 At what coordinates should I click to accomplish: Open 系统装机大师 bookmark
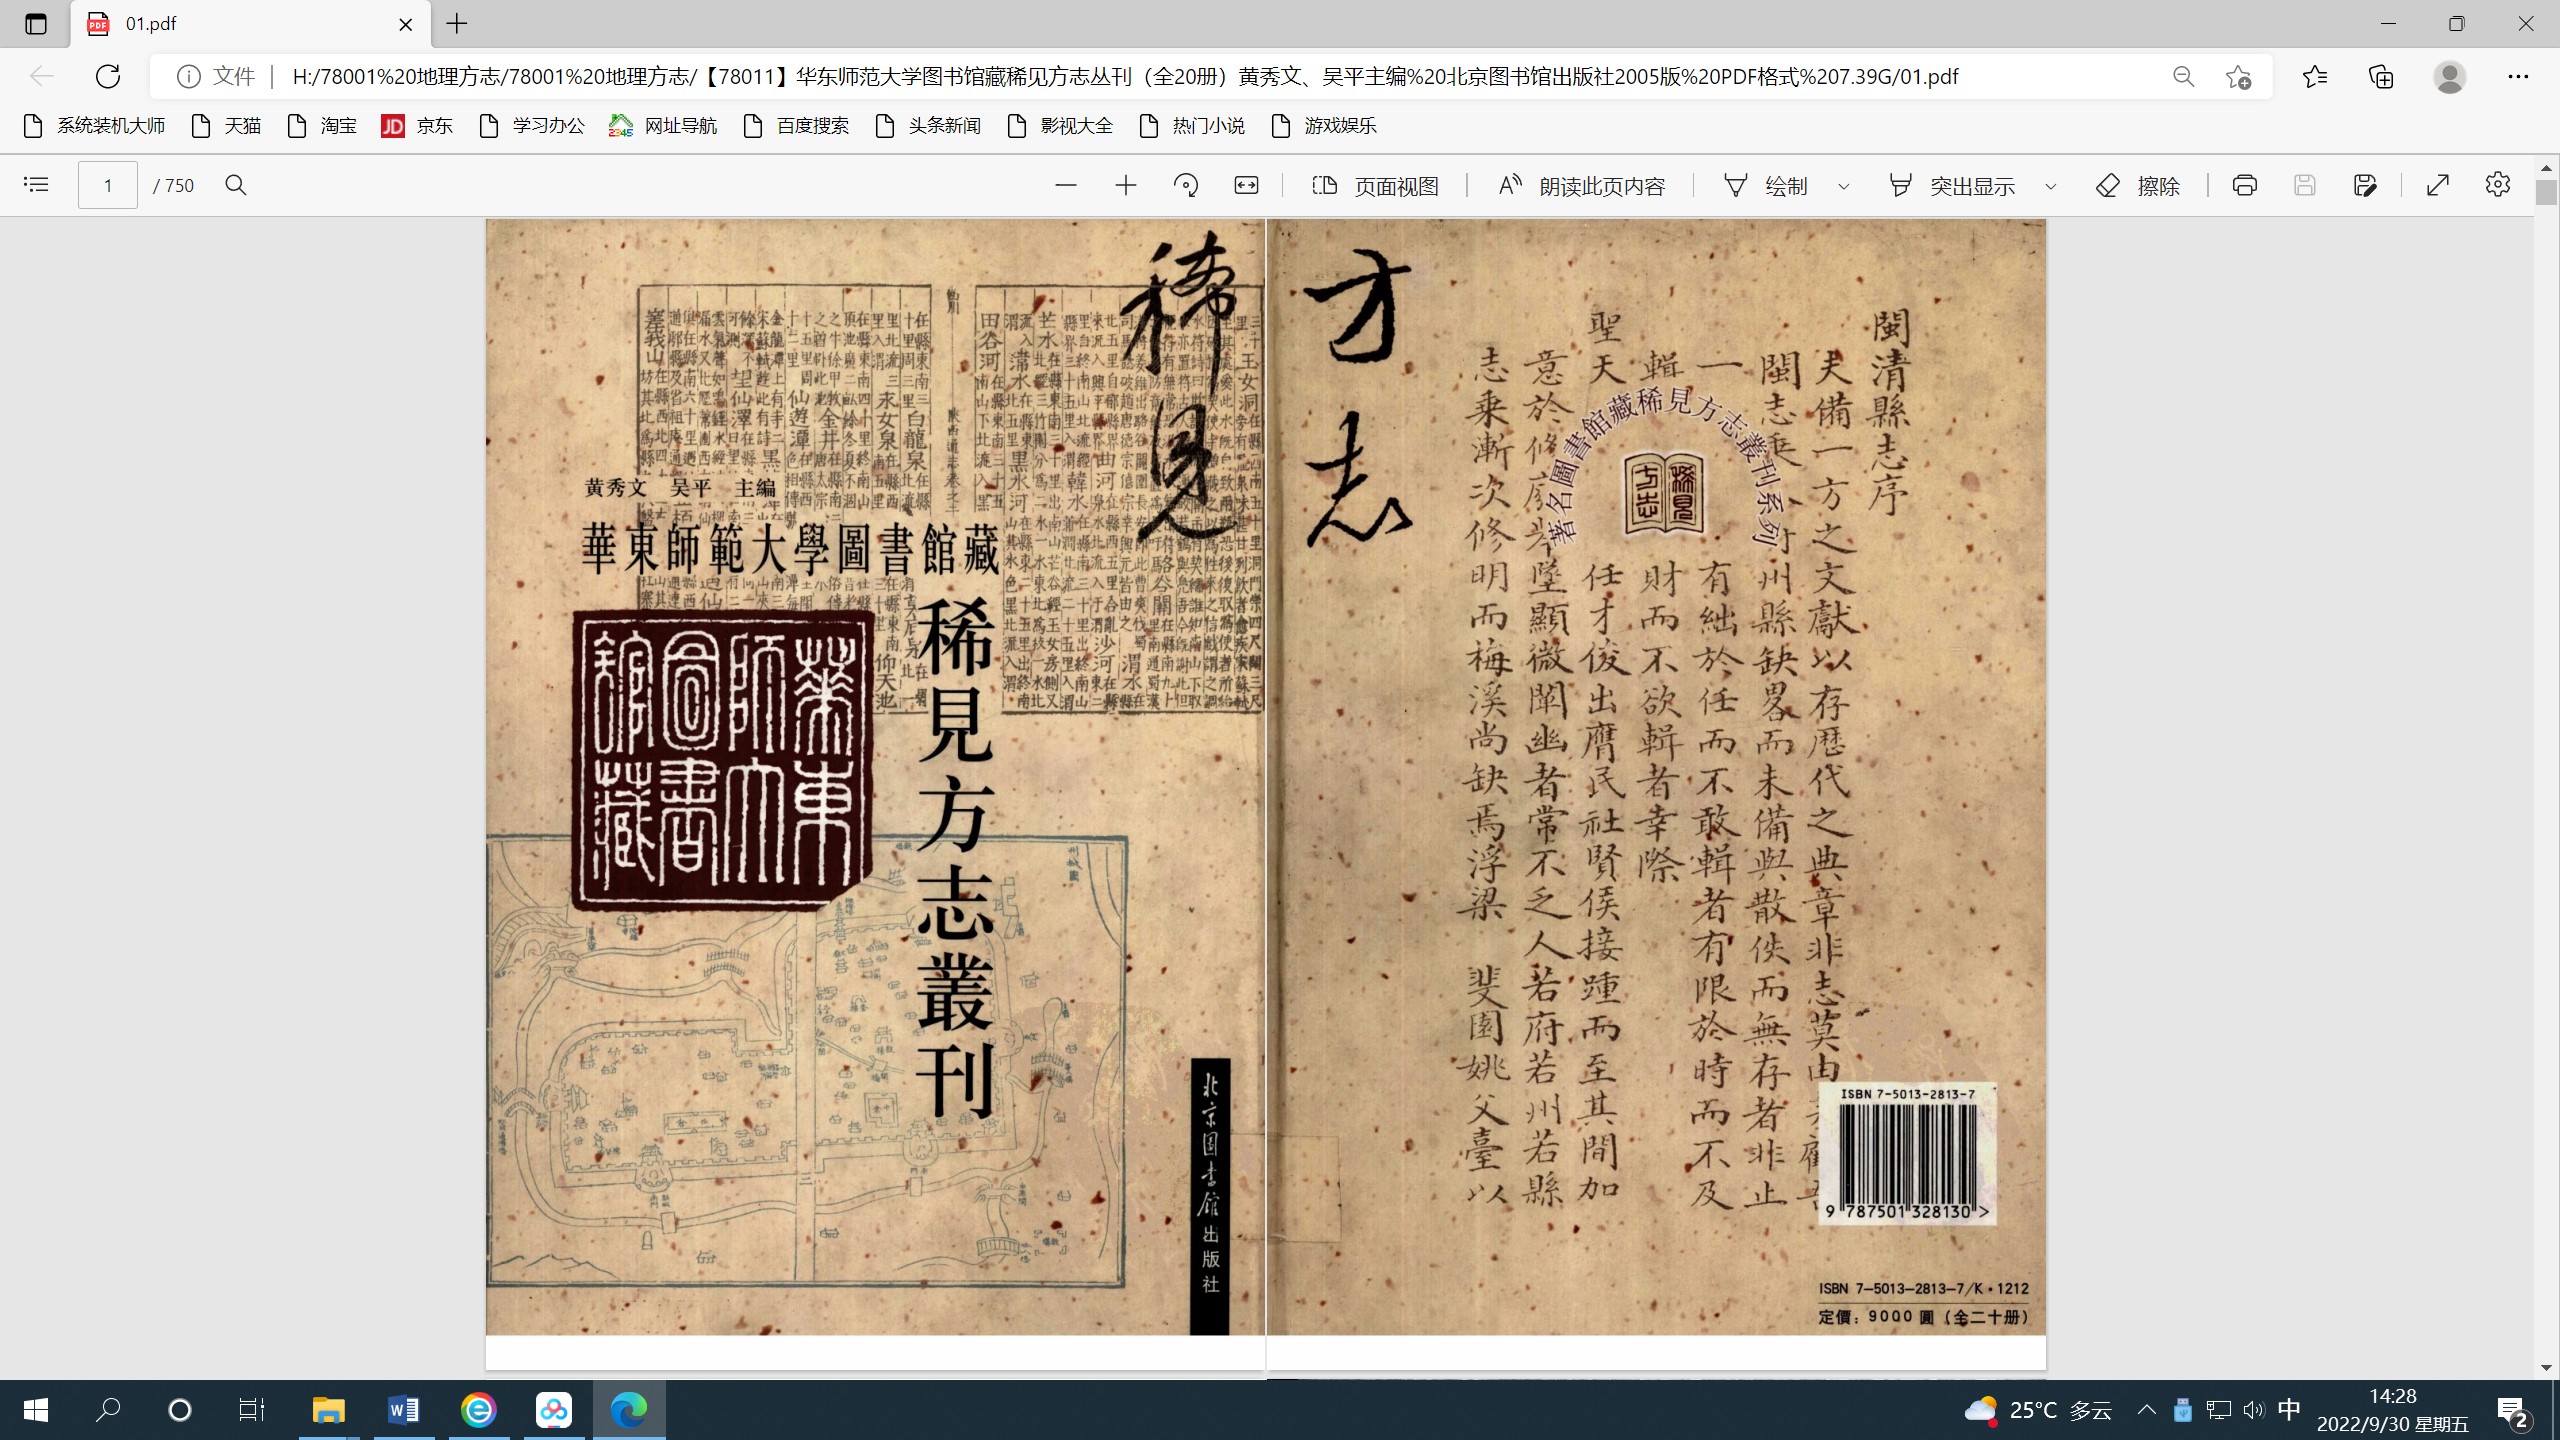[94, 125]
